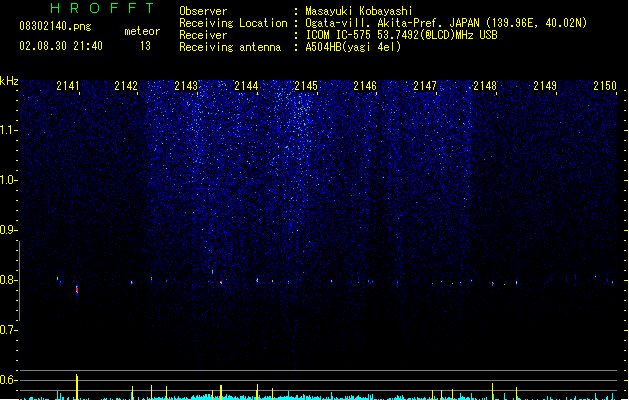Click the Receiver label
The width and height of the screenshot is (629, 400).
click(203, 35)
